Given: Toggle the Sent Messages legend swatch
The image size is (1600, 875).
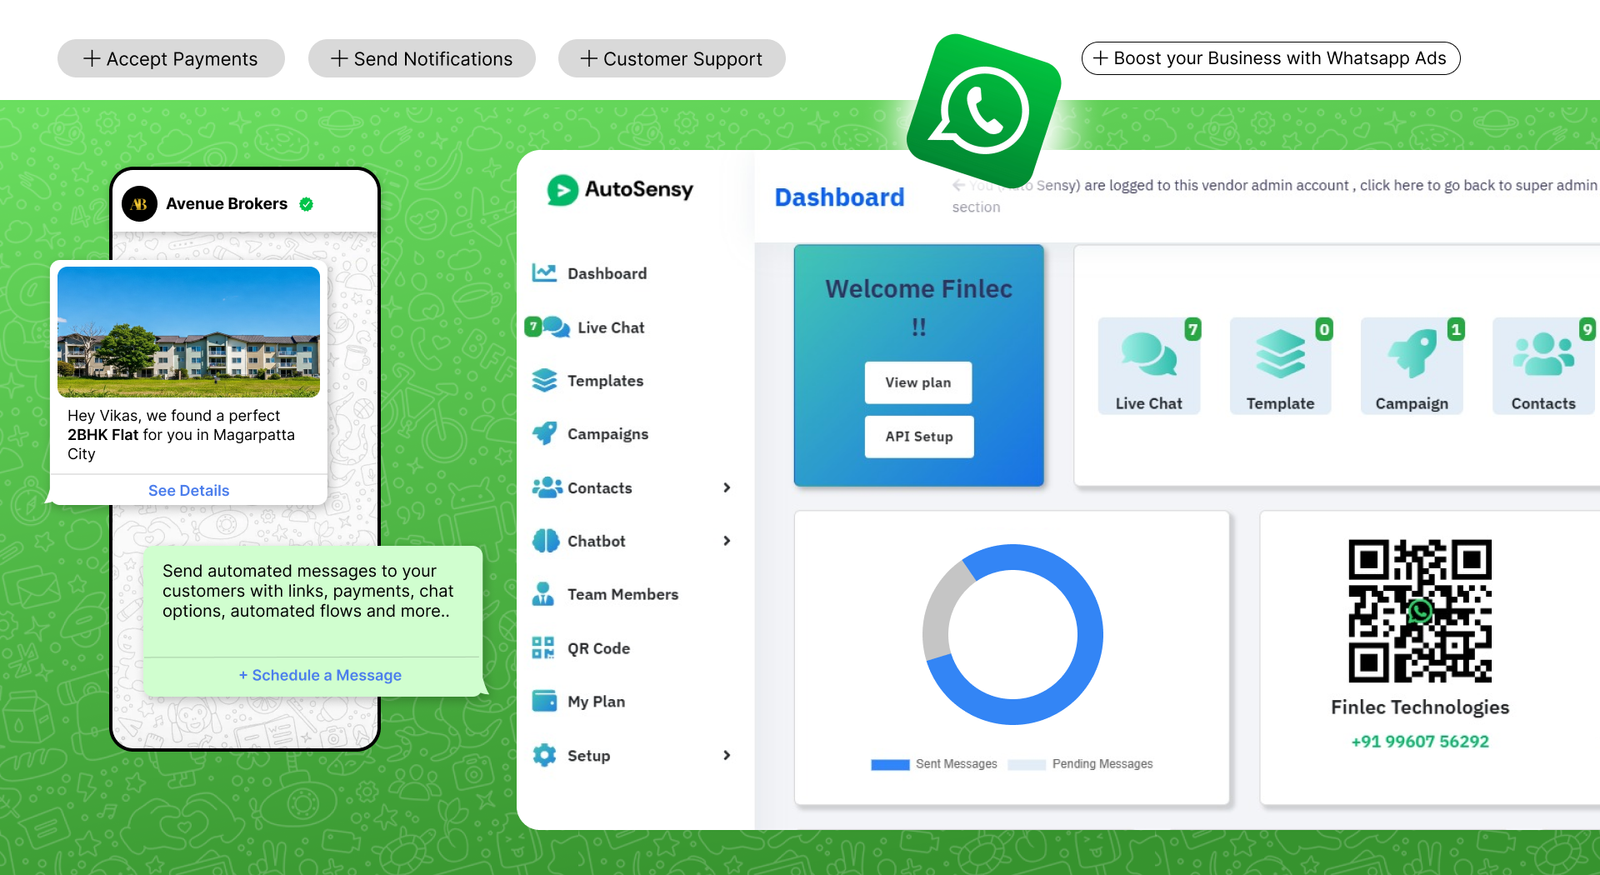Looking at the screenshot, I should pos(889,764).
